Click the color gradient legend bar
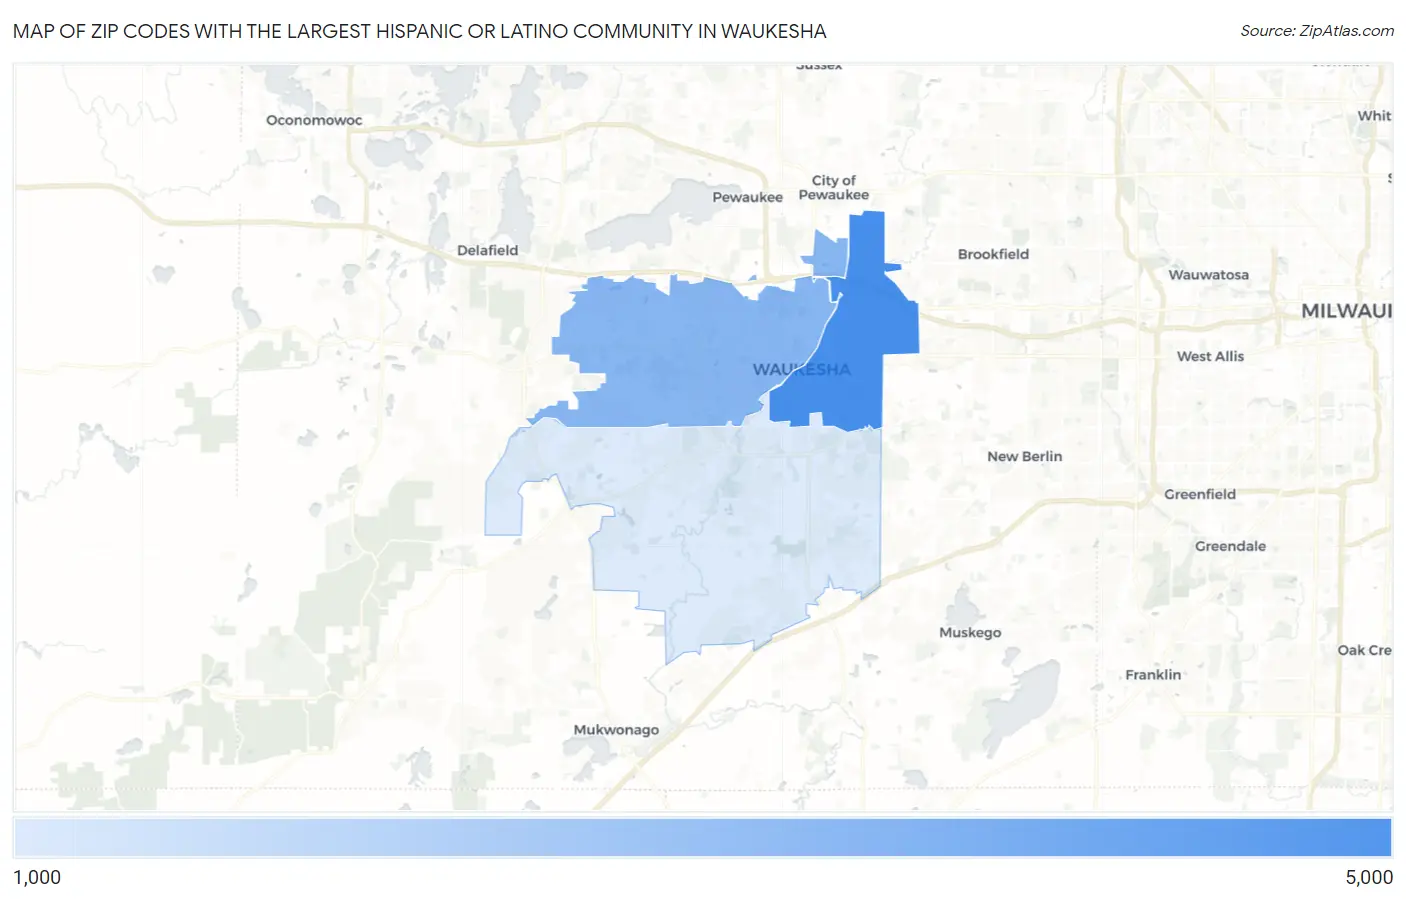 [x=702, y=837]
